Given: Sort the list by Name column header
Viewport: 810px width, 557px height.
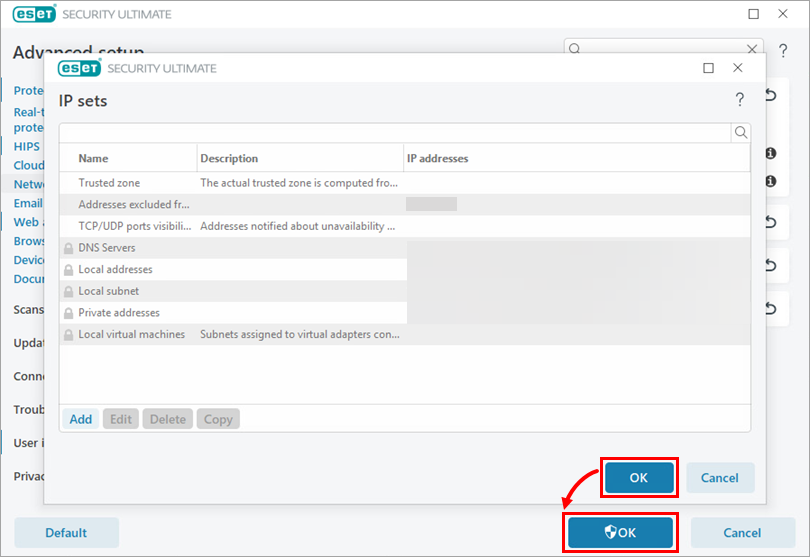Looking at the screenshot, I should pos(93,158).
